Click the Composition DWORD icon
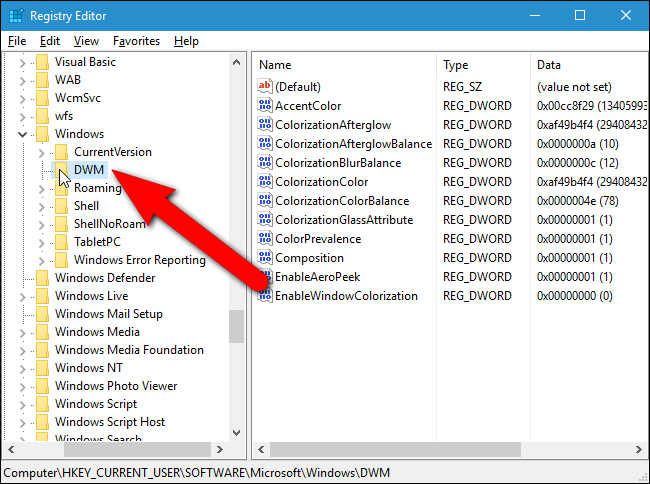The image size is (650, 484). coord(265,258)
